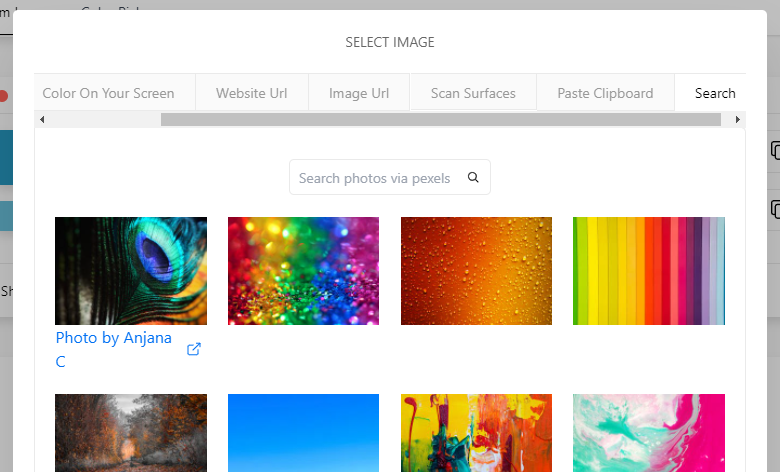The height and width of the screenshot is (472, 780).
Task: Pick the peacock feather photo
Action: [x=131, y=271]
